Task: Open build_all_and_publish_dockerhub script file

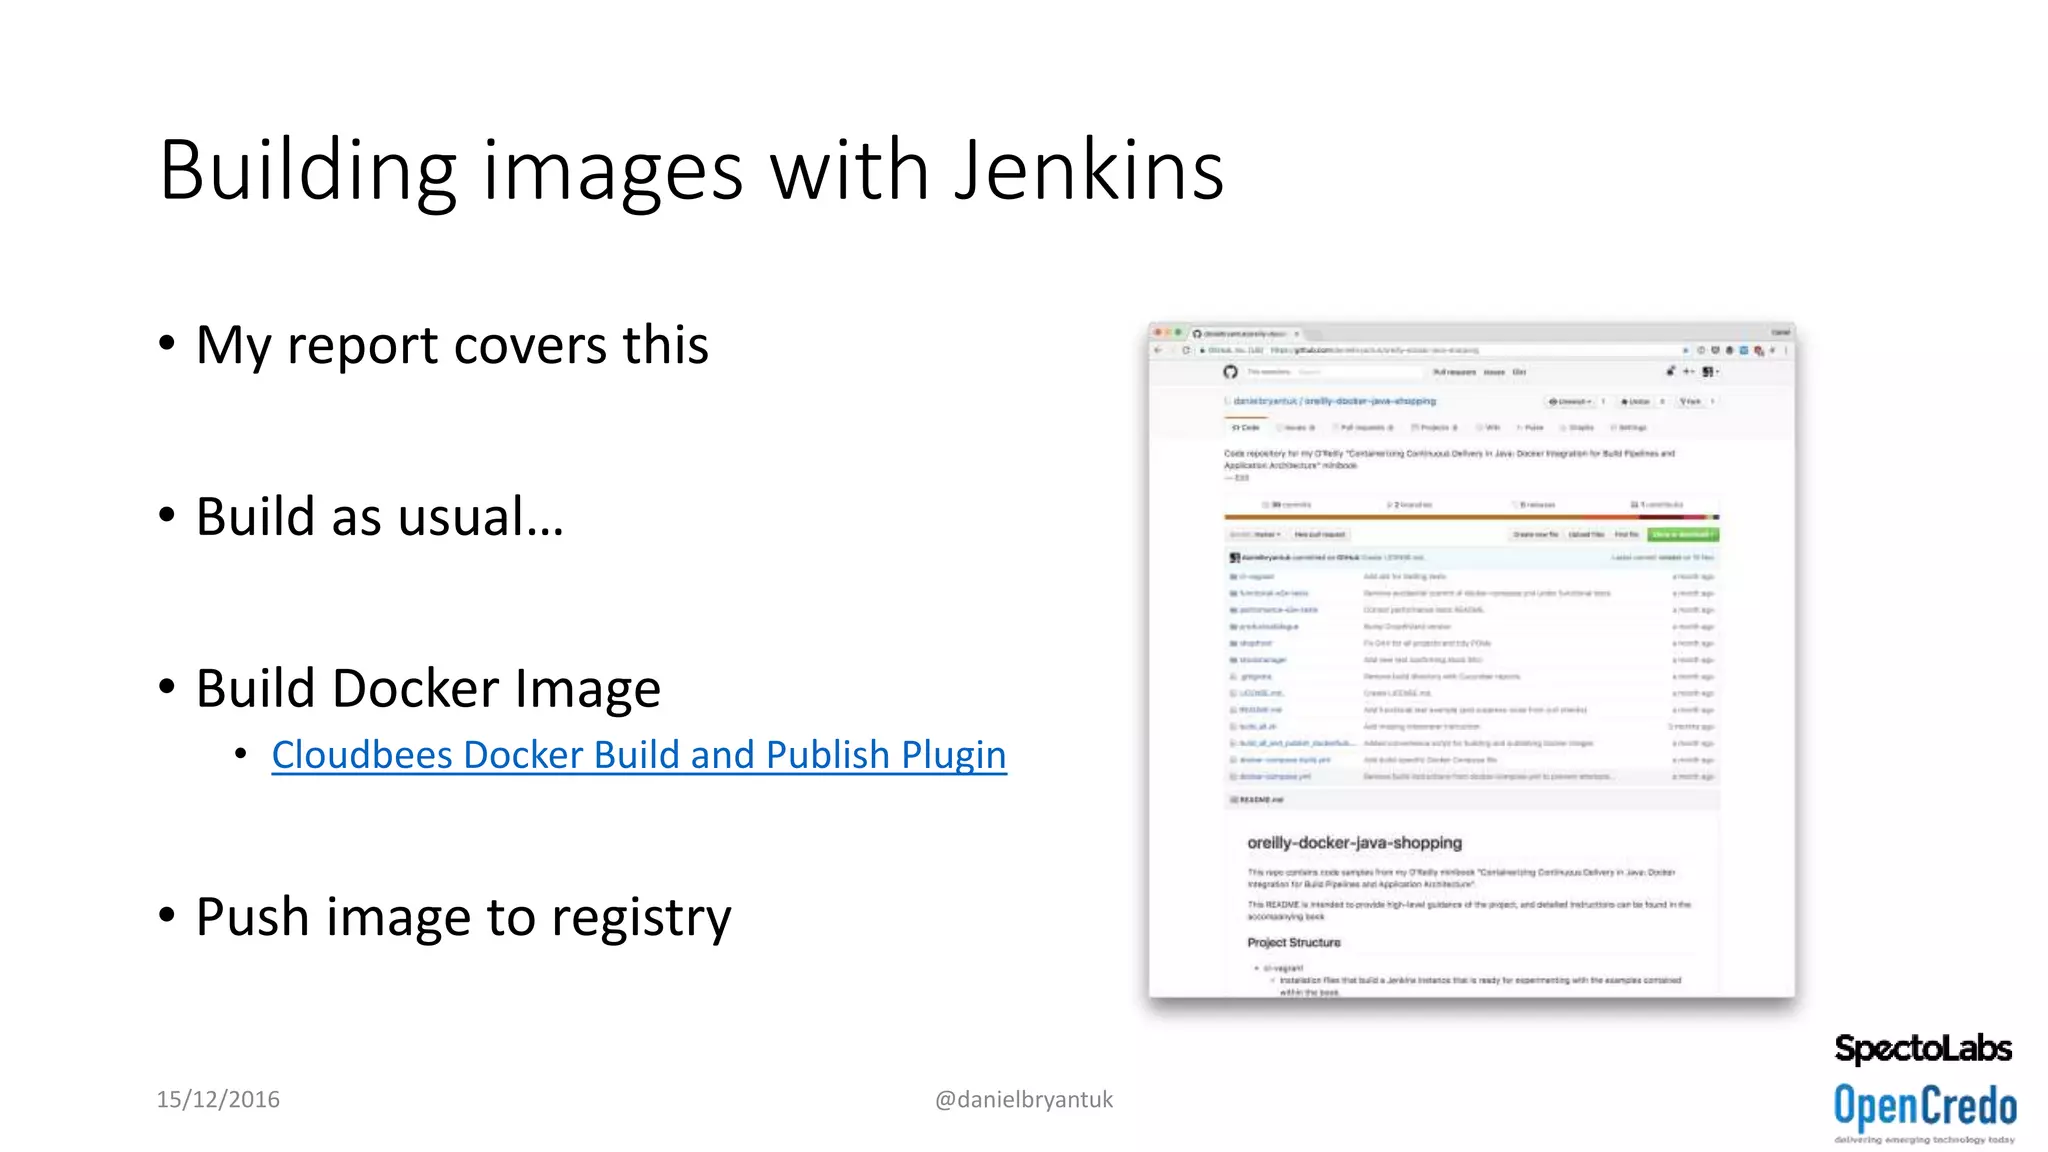Action: [1298, 743]
